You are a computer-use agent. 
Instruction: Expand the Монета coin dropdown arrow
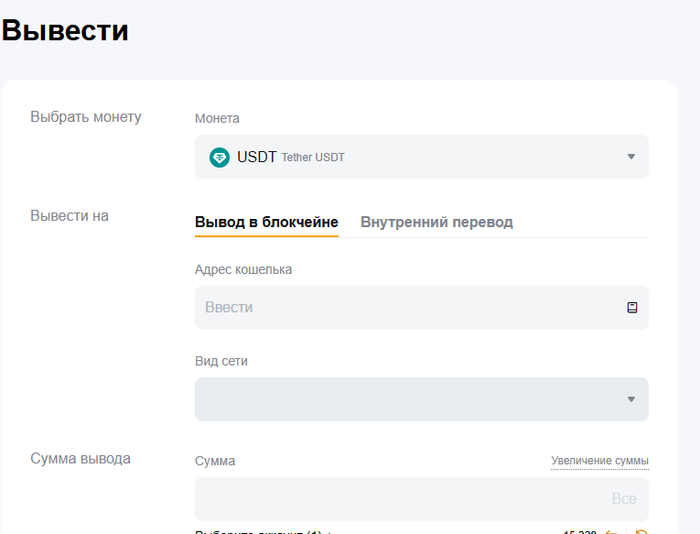coord(631,157)
